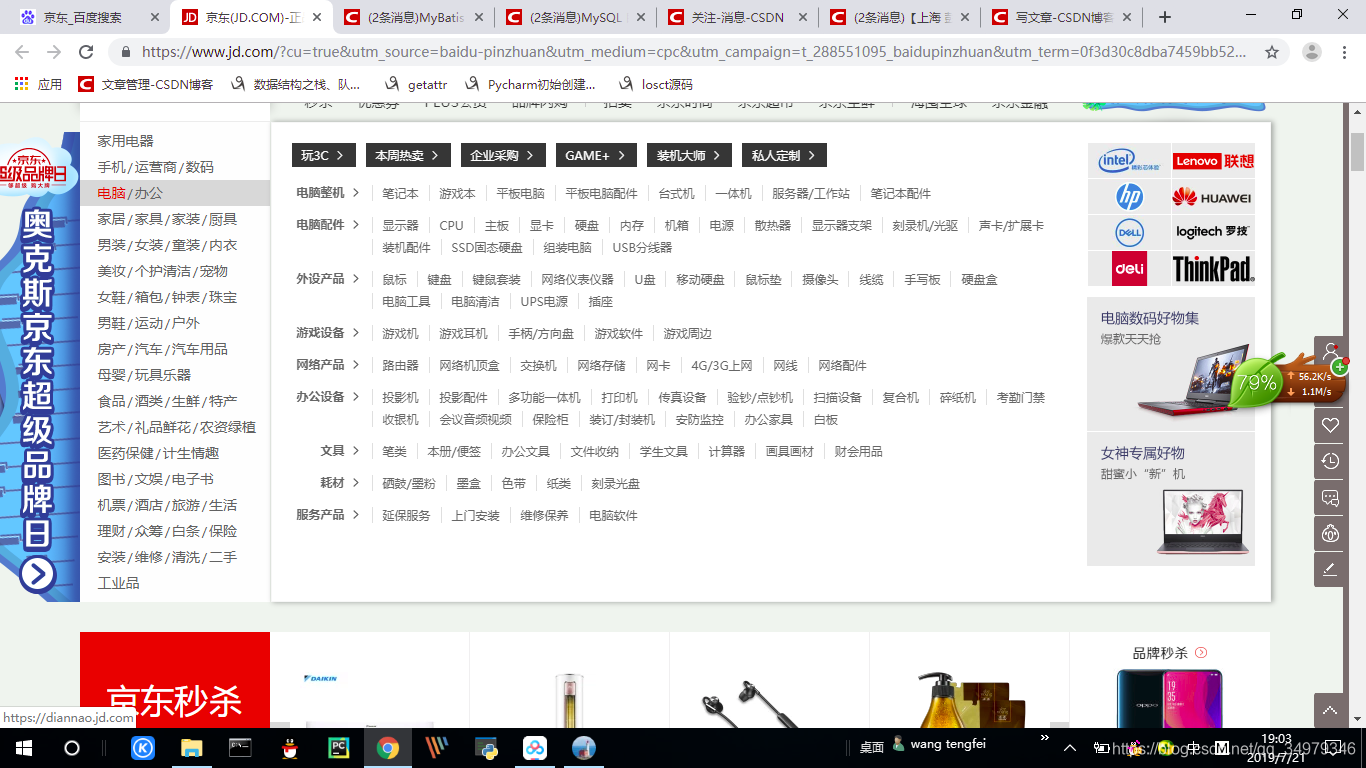
Task: Click the 装机大师 button
Action: (x=689, y=155)
